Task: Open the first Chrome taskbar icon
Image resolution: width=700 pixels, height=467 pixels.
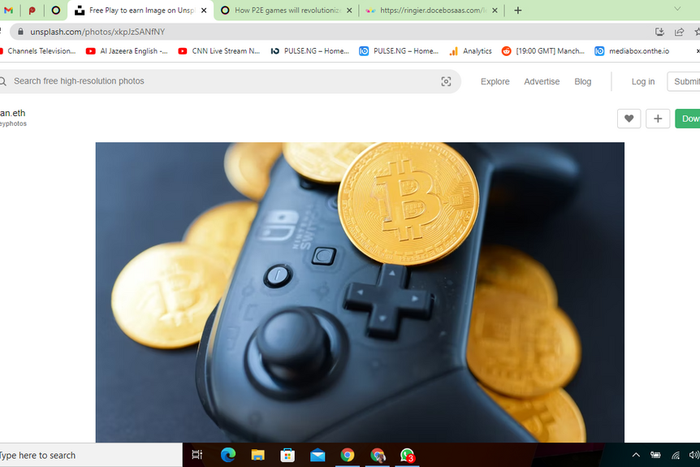Action: [x=347, y=455]
